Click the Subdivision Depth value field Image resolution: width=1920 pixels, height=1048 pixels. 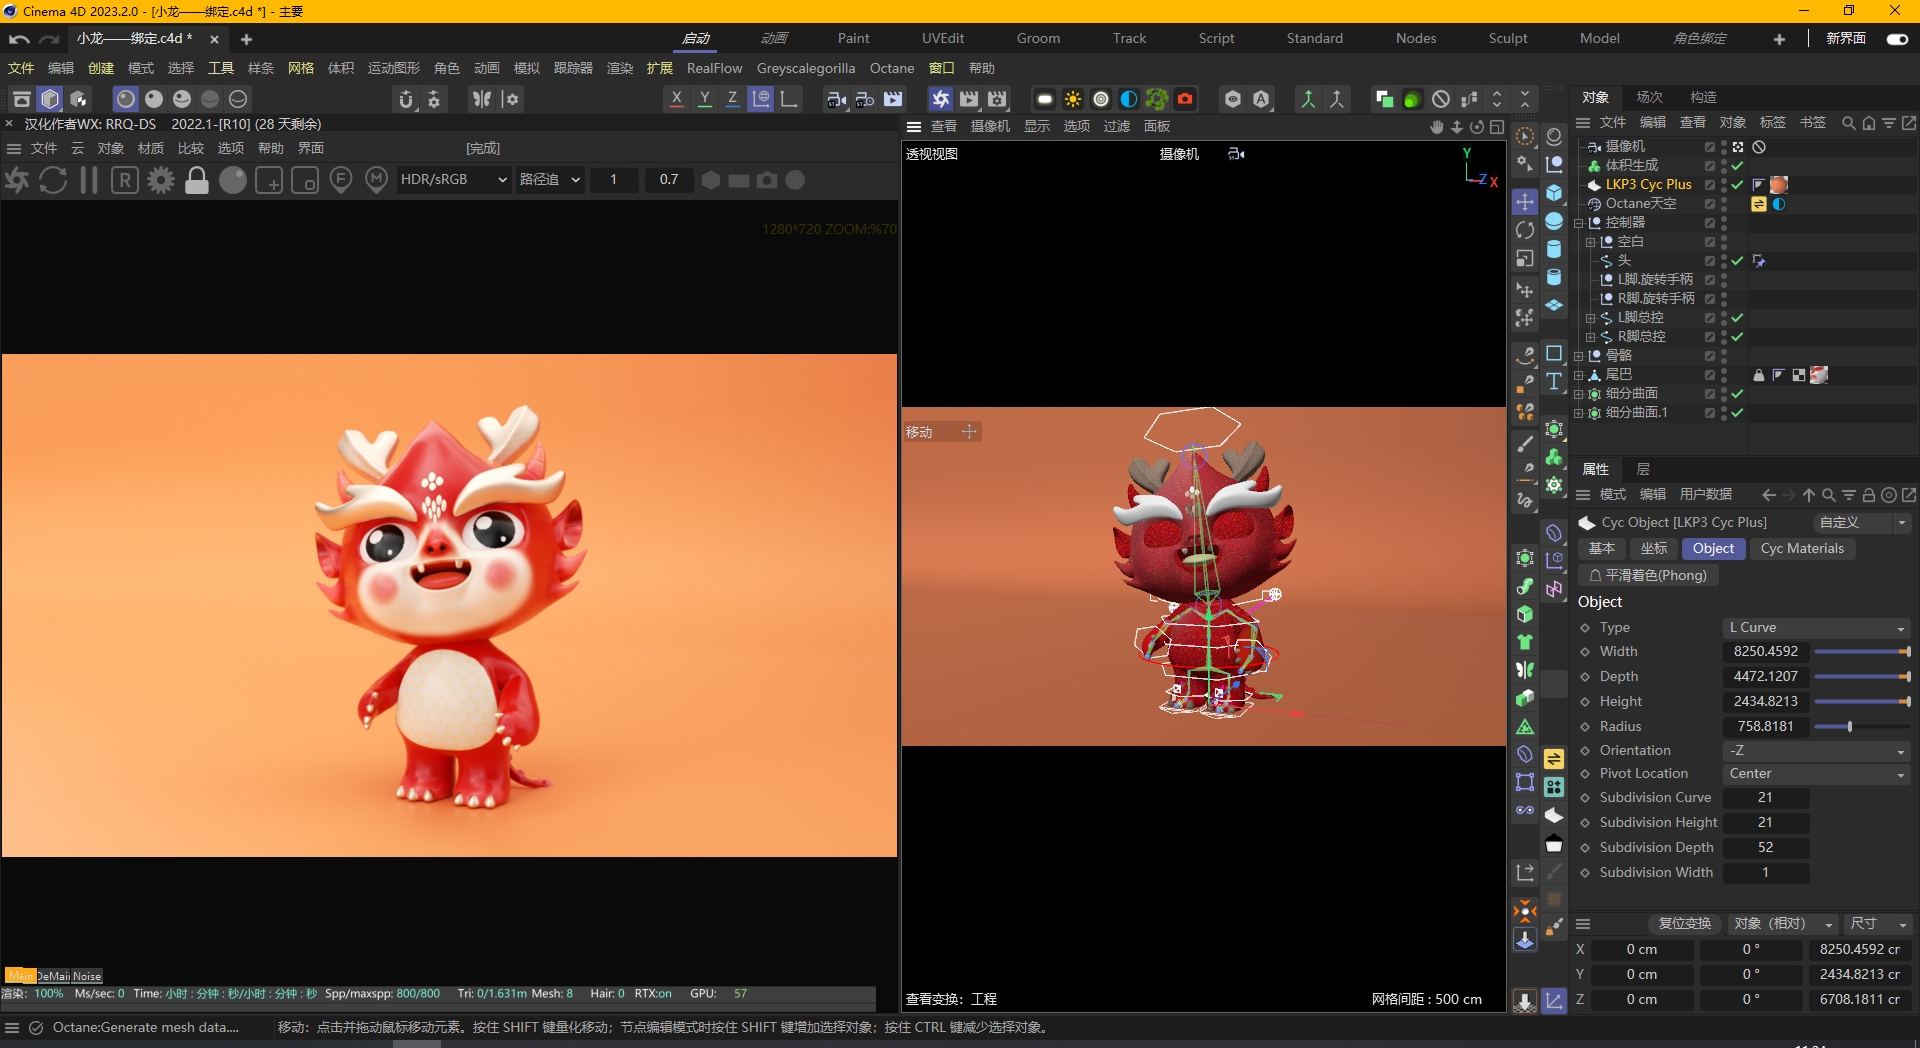[1766, 848]
